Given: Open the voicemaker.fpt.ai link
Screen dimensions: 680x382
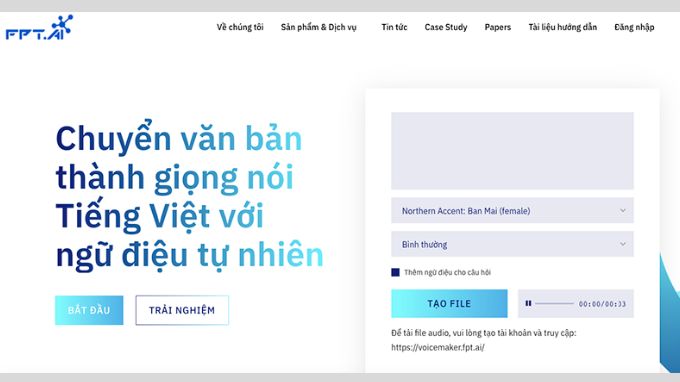Looking at the screenshot, I should (x=438, y=347).
